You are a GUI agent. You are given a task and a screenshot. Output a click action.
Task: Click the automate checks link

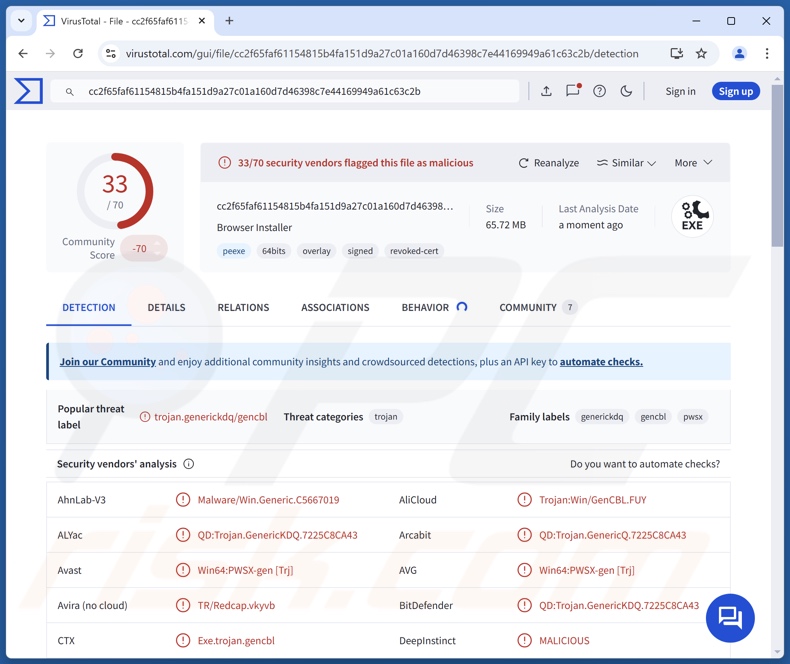[x=601, y=362]
